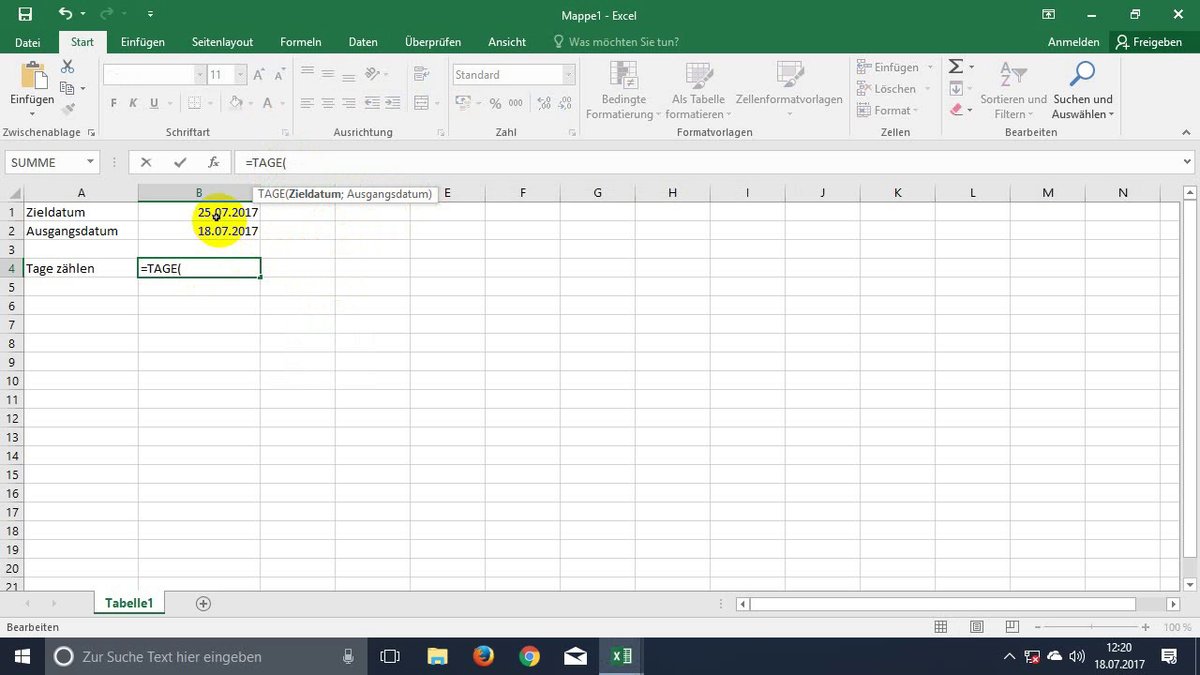The image size is (1200, 675).
Task: Click the thousands separator 000 icon
Action: (x=514, y=103)
